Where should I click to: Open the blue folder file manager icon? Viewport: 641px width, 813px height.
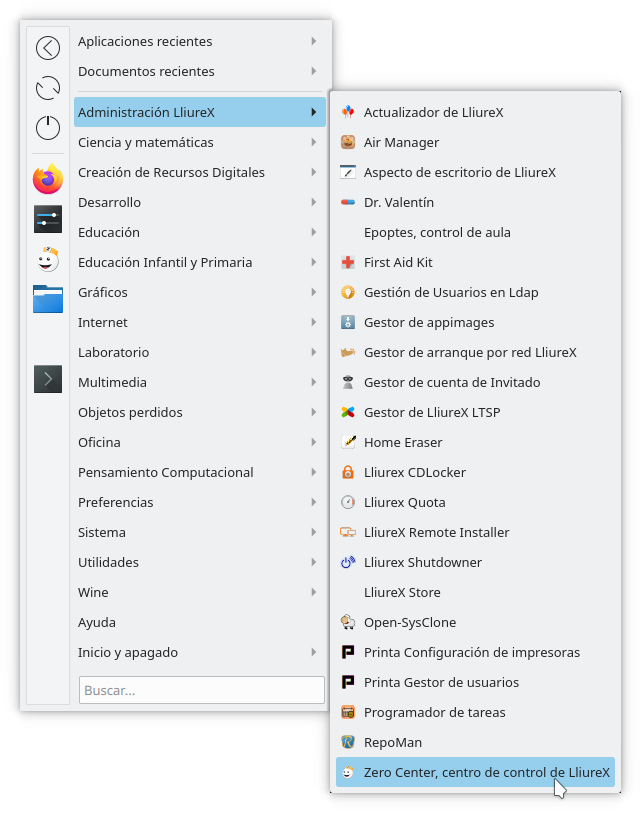point(48,298)
